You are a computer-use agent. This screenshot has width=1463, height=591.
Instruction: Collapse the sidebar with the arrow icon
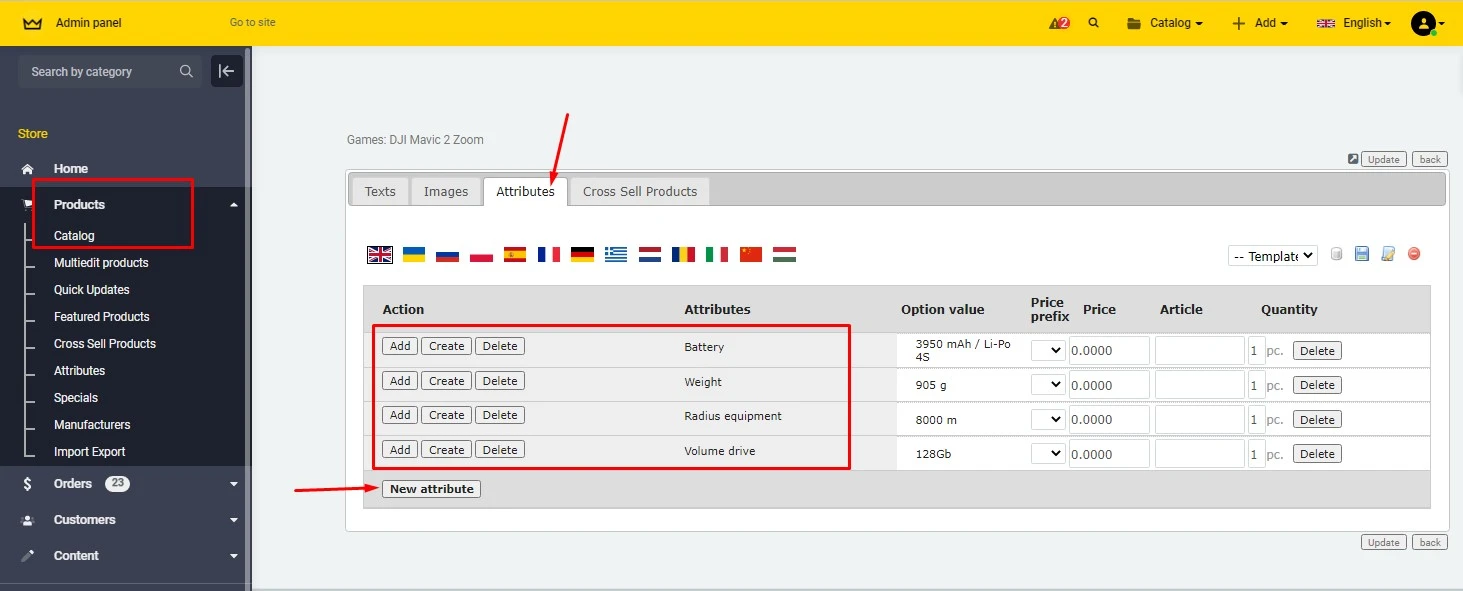point(226,71)
